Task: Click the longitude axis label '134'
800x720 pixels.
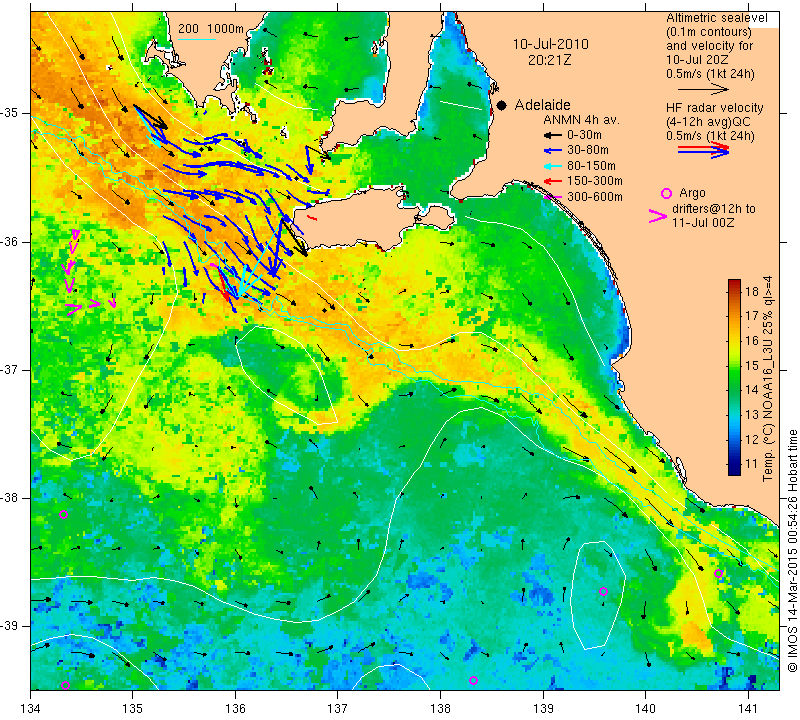Action: (31, 709)
